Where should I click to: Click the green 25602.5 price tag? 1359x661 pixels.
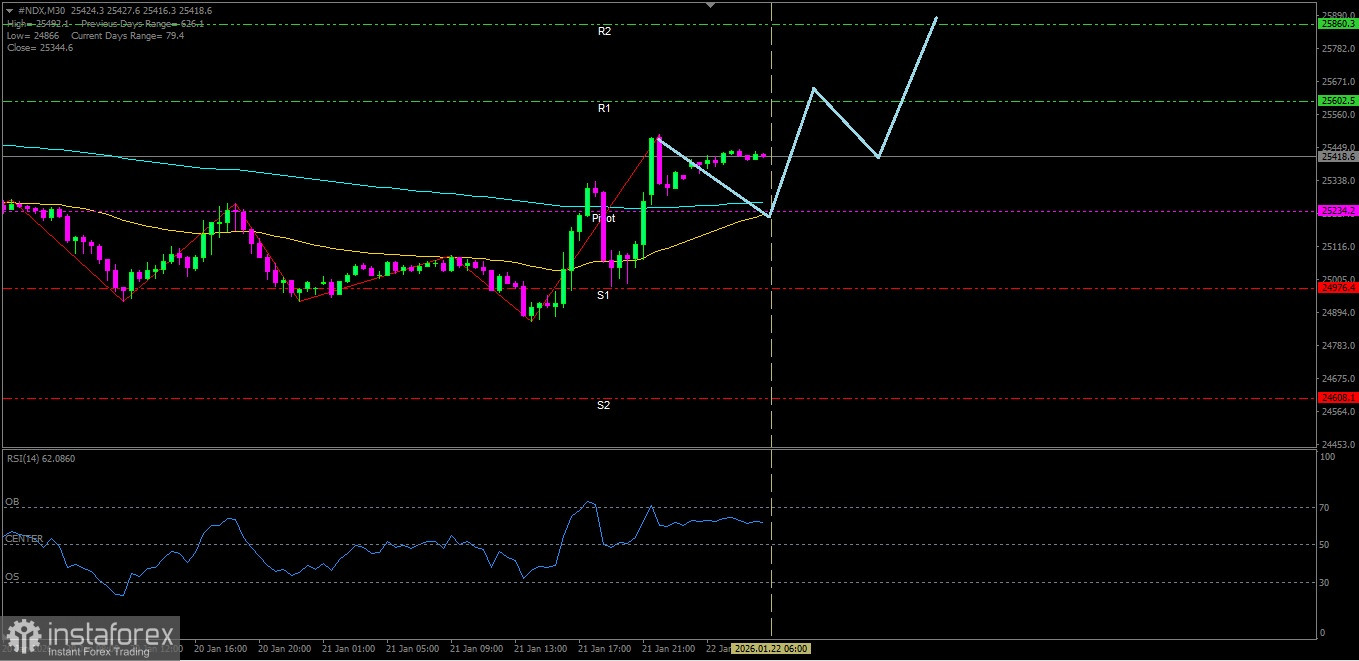(x=1337, y=100)
